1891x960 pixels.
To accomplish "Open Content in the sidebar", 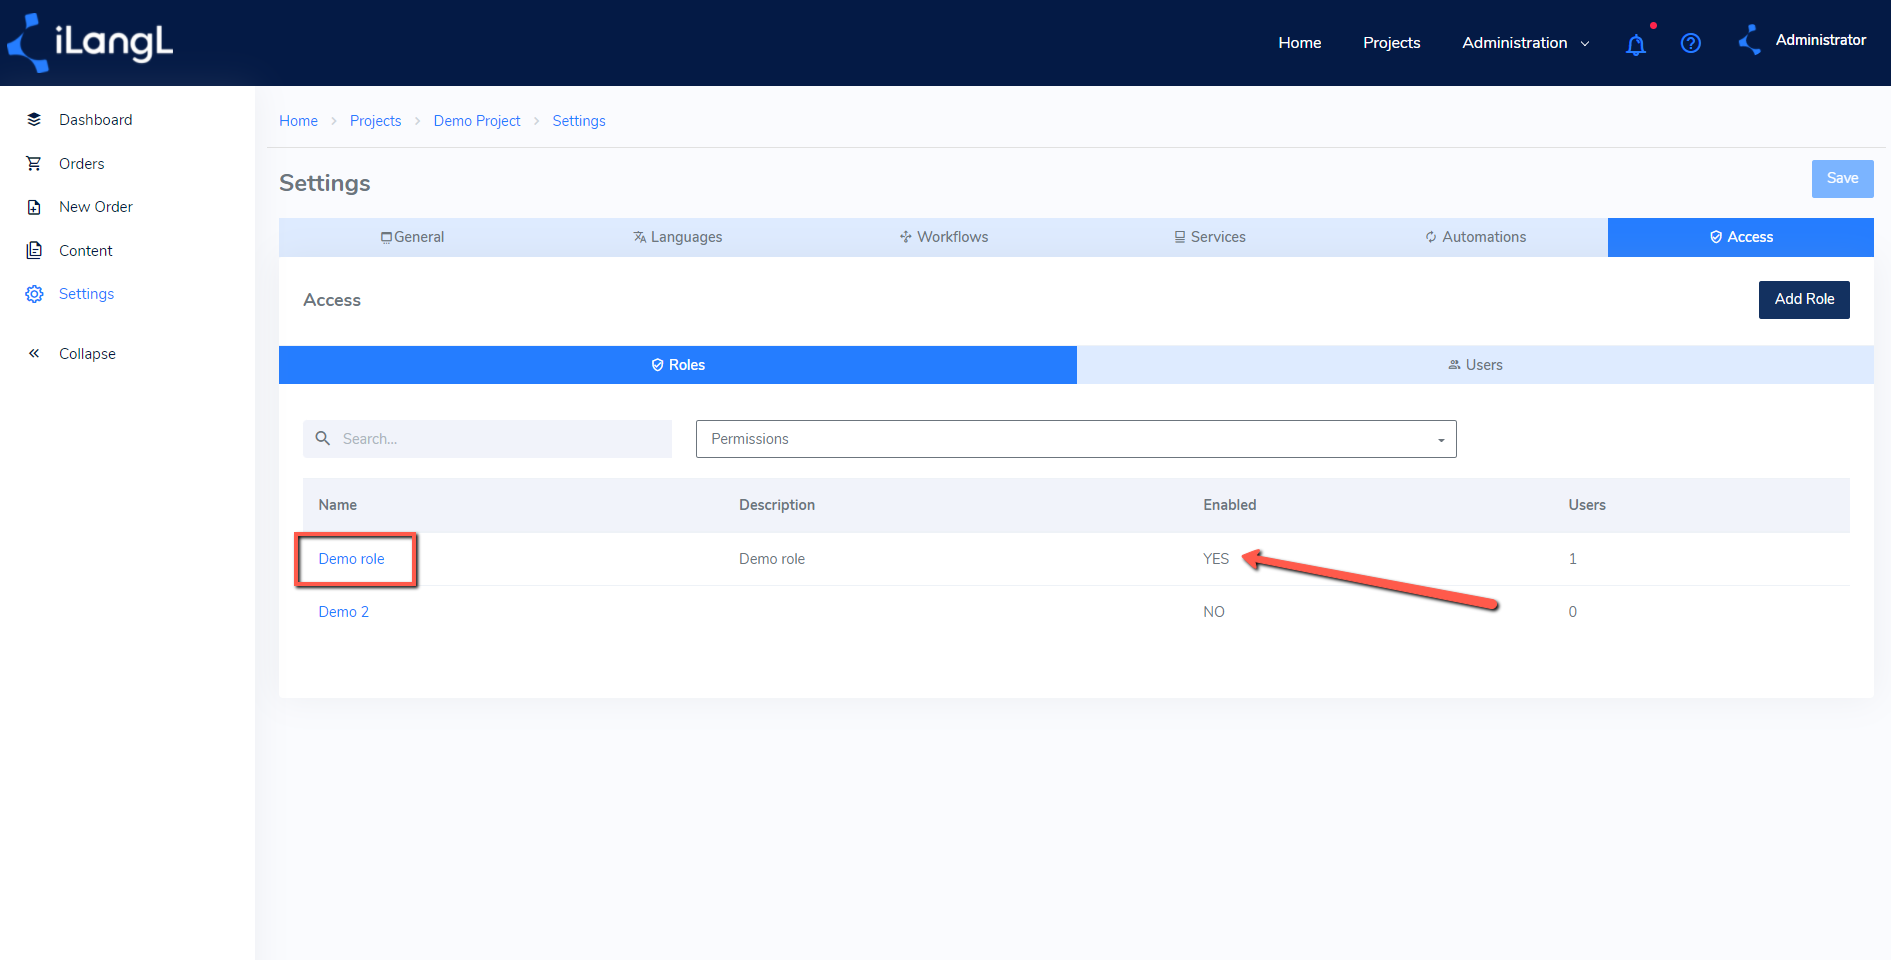I will [x=85, y=251].
